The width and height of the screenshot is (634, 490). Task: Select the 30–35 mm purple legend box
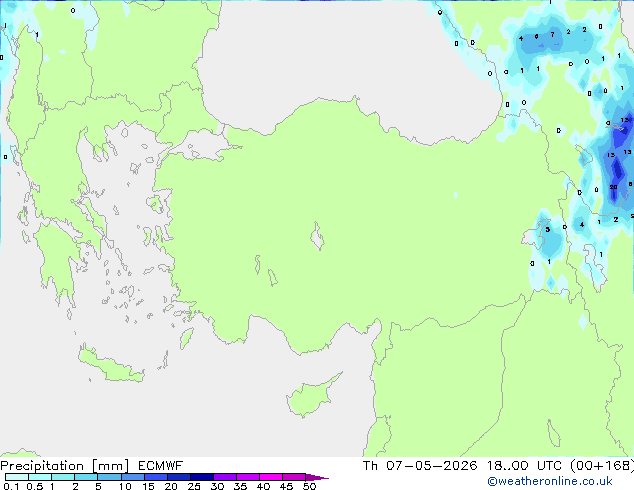[x=224, y=477]
